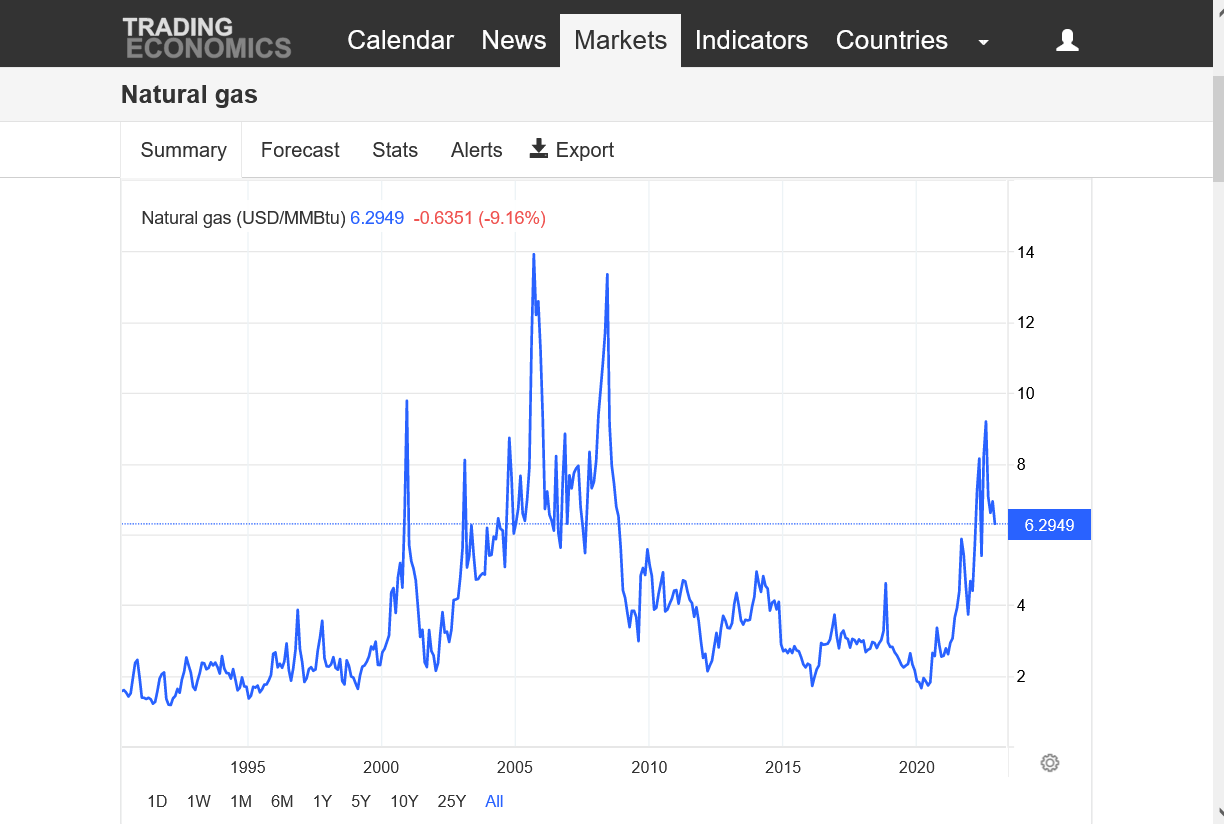1224x833 pixels.
Task: Open the News section
Action: tap(514, 40)
